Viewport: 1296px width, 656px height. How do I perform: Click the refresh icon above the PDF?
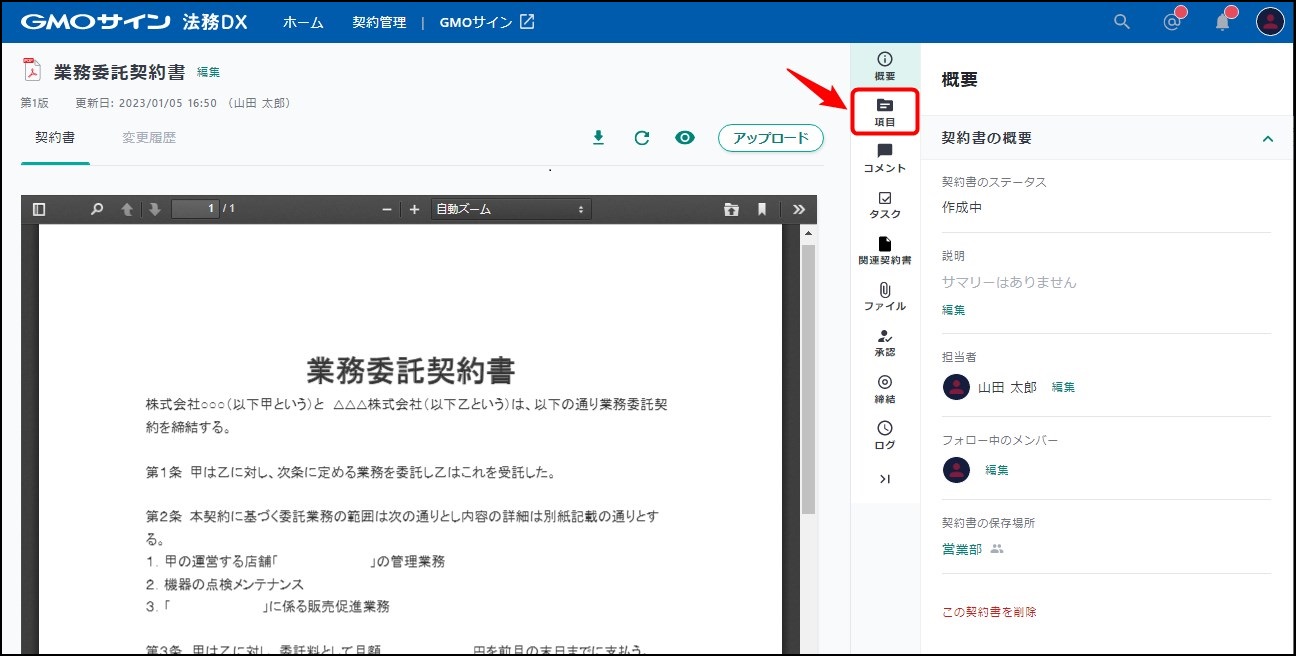[x=642, y=138]
